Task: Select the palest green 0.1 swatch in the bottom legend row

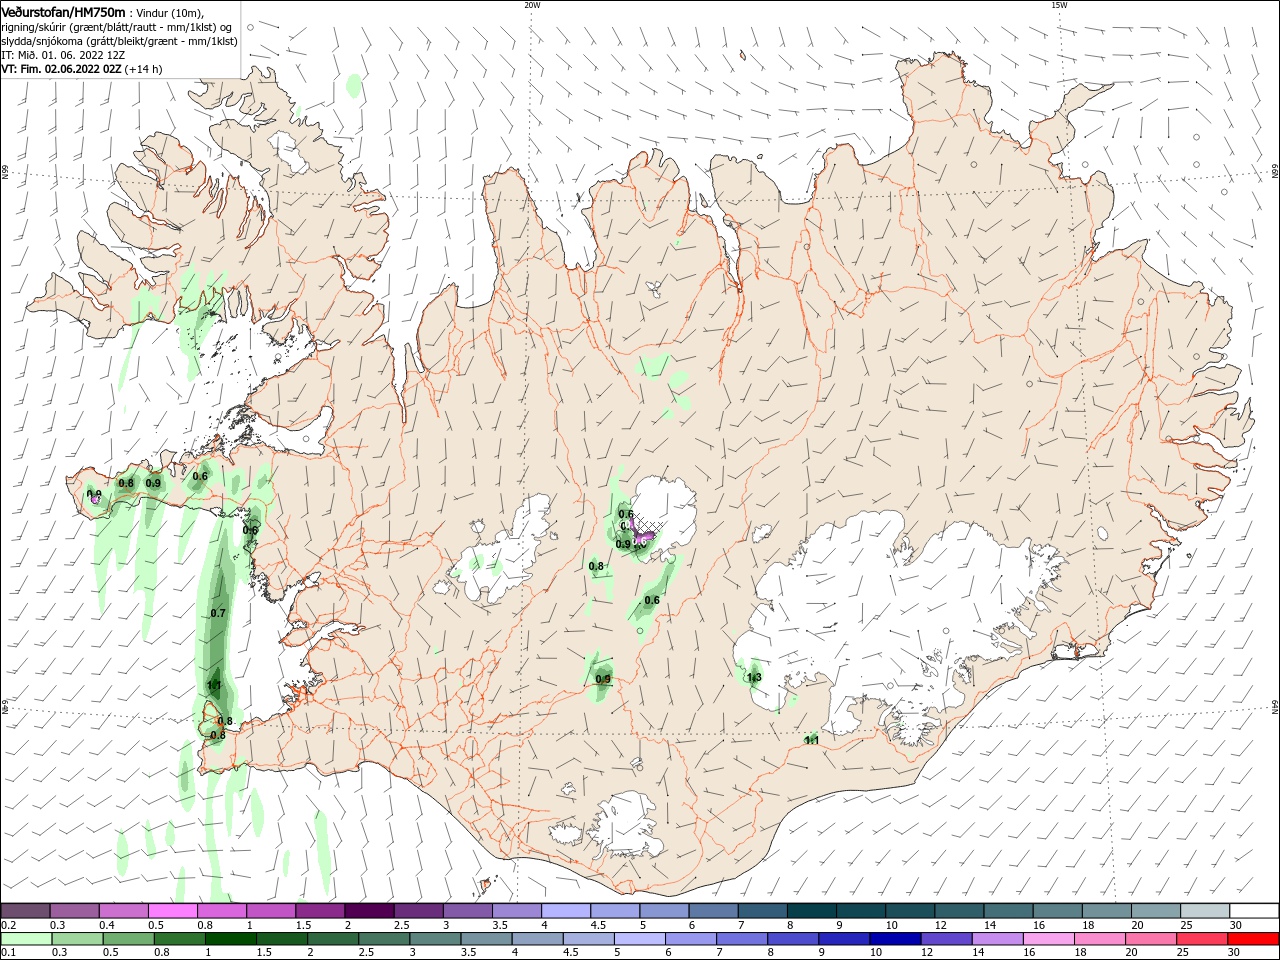Action: 25,939
